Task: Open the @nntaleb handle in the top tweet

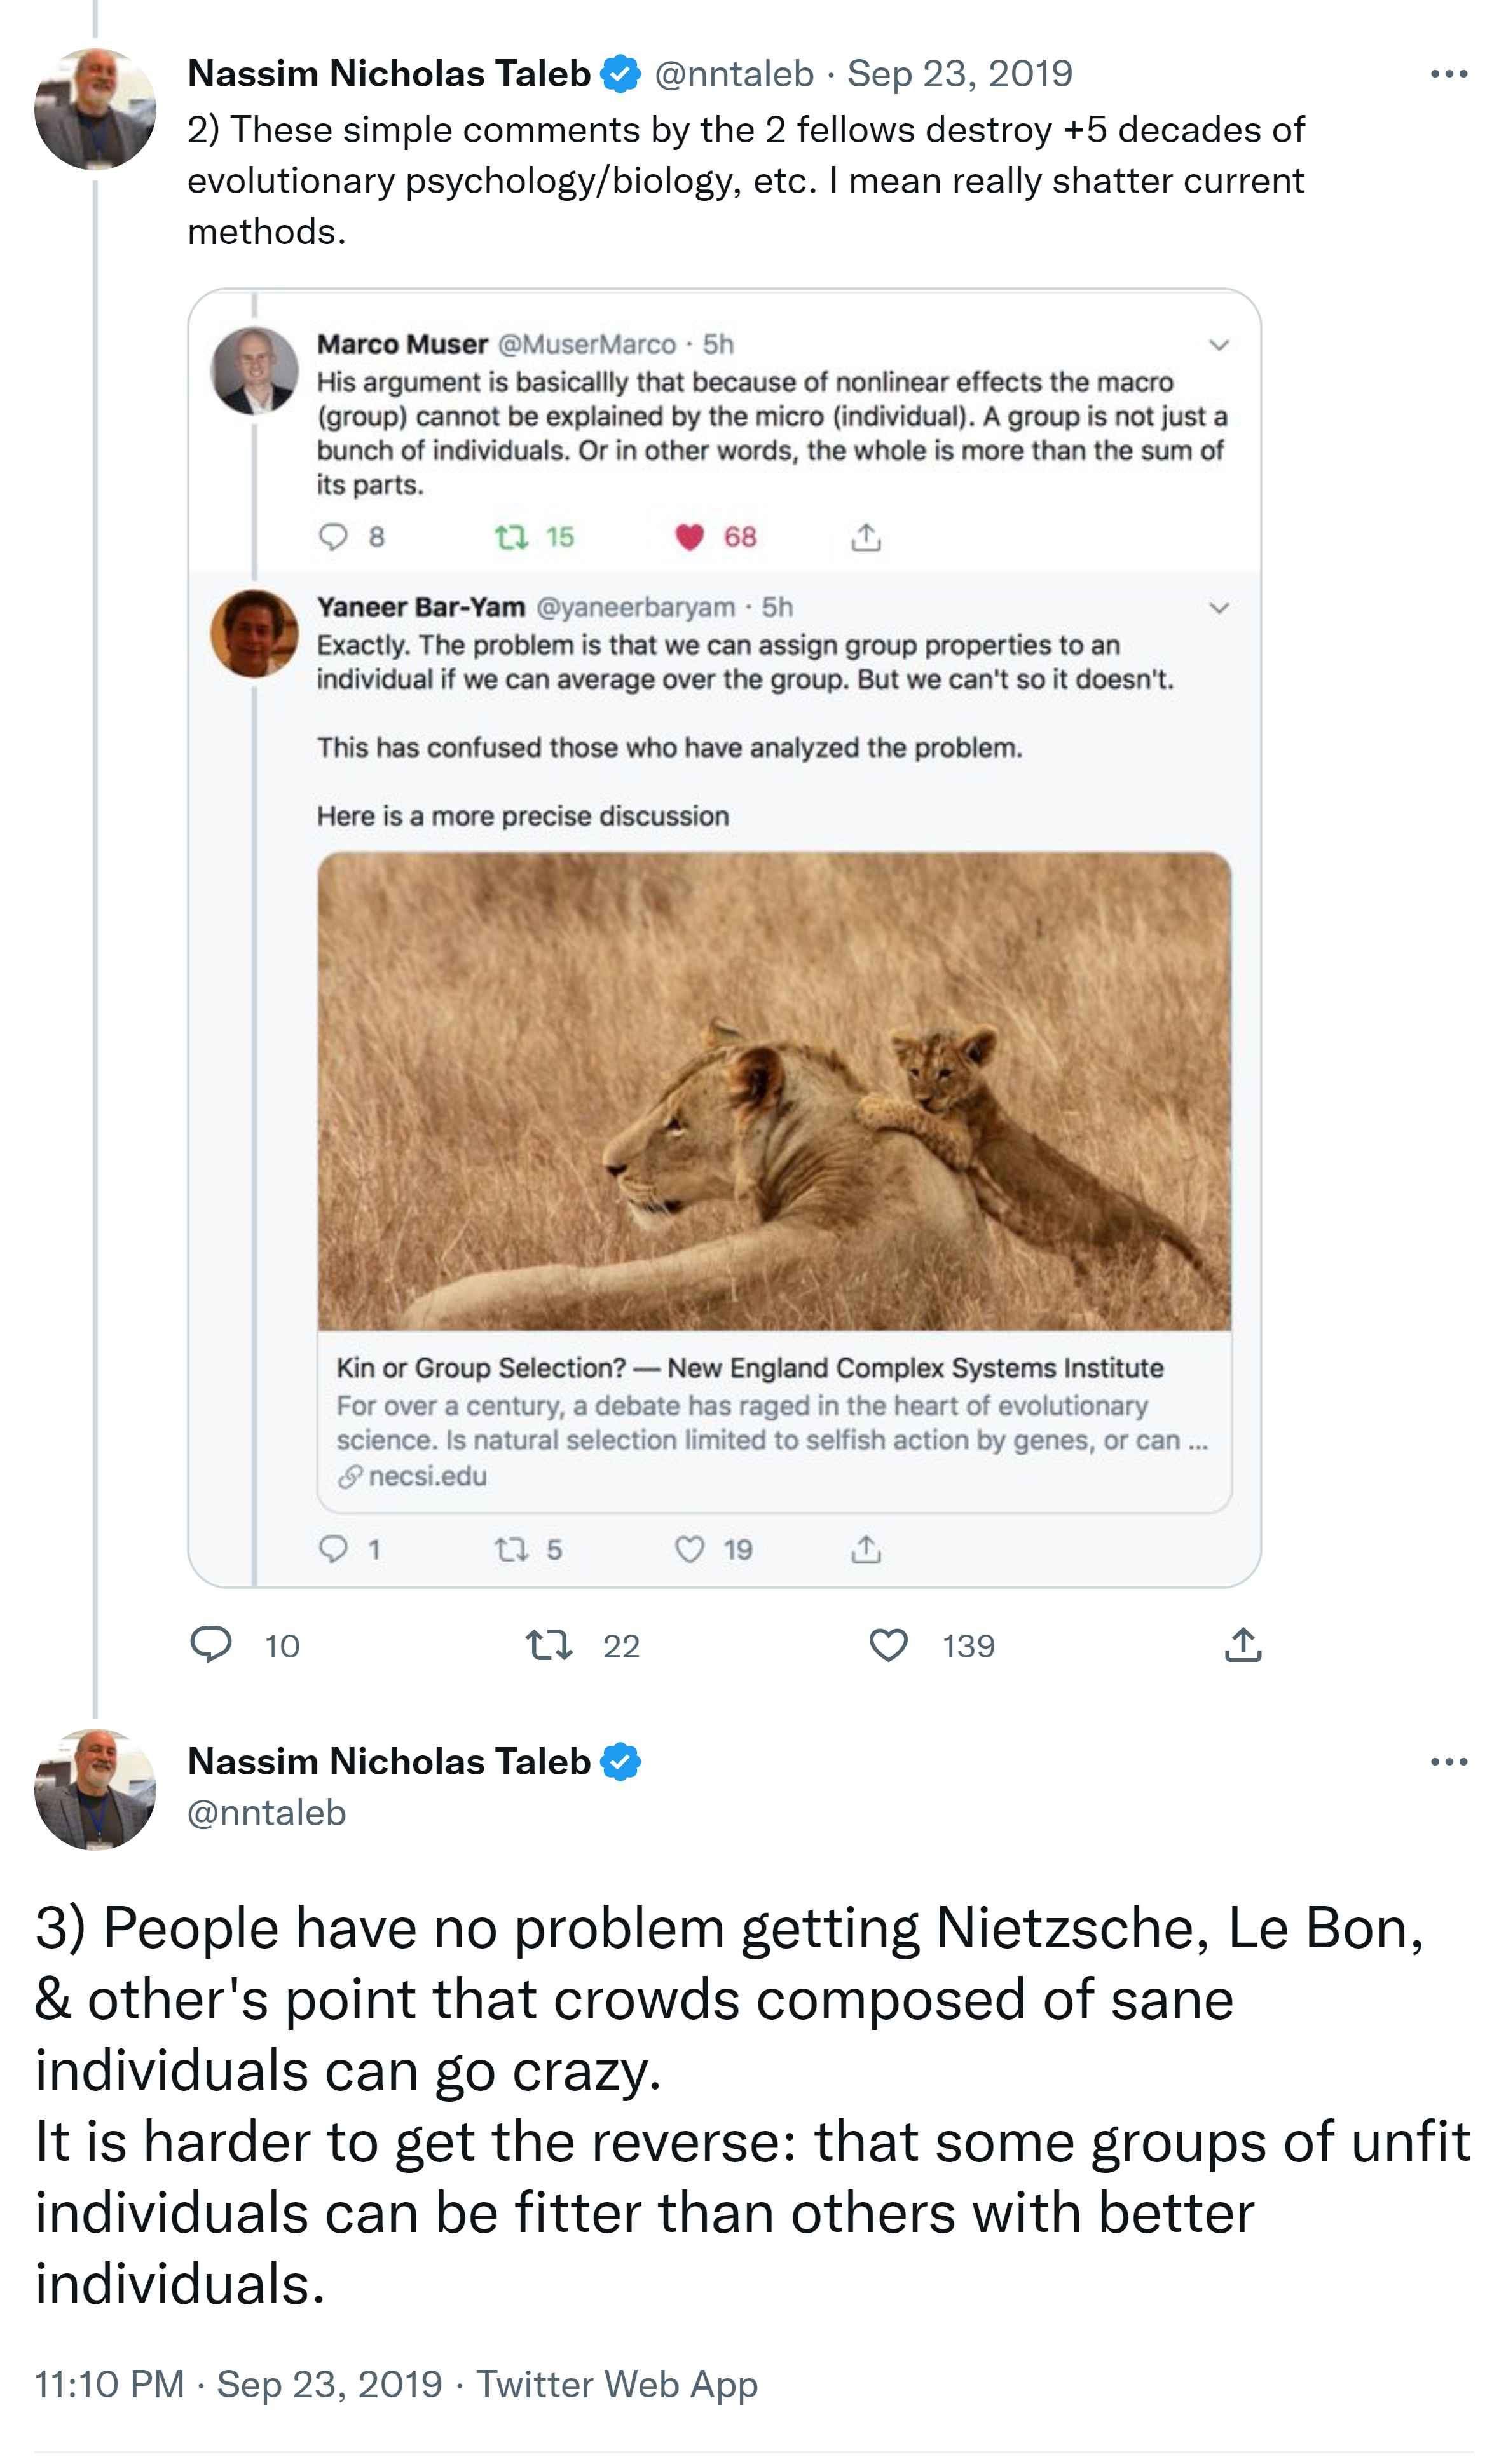Action: 734,74
